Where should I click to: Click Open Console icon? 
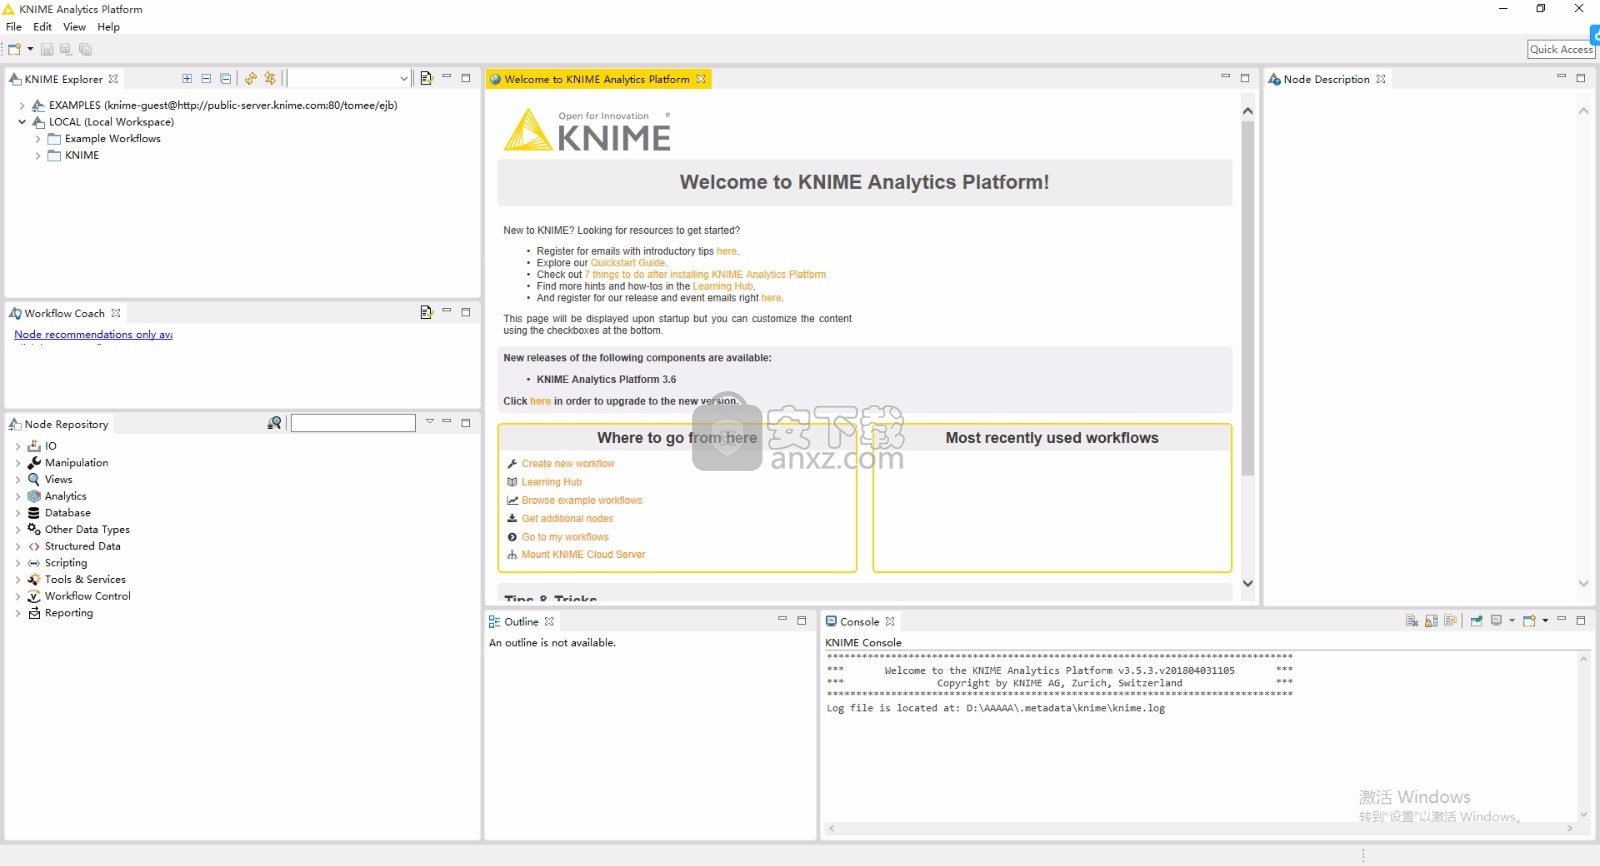1529,621
